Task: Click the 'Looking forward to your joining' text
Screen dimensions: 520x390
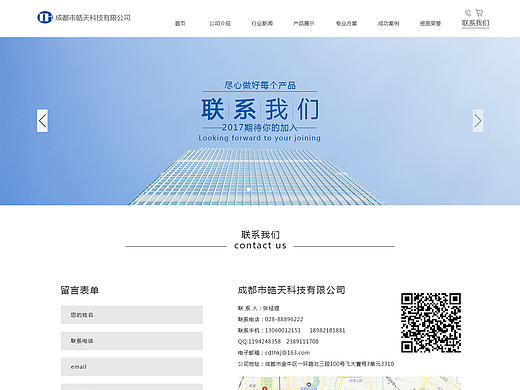Action: (260, 138)
